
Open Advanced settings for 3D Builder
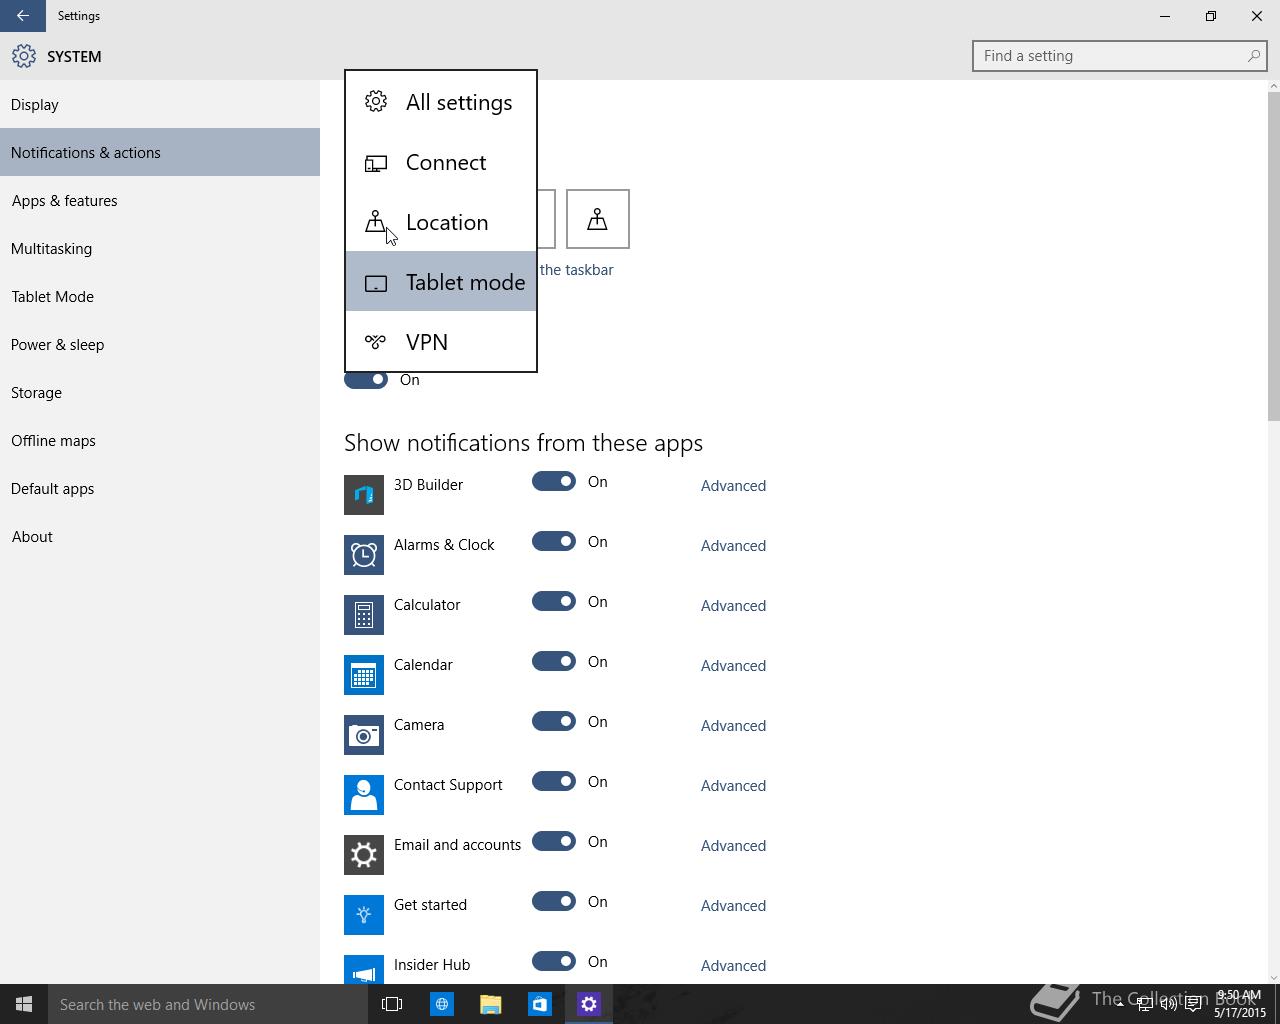(x=733, y=486)
